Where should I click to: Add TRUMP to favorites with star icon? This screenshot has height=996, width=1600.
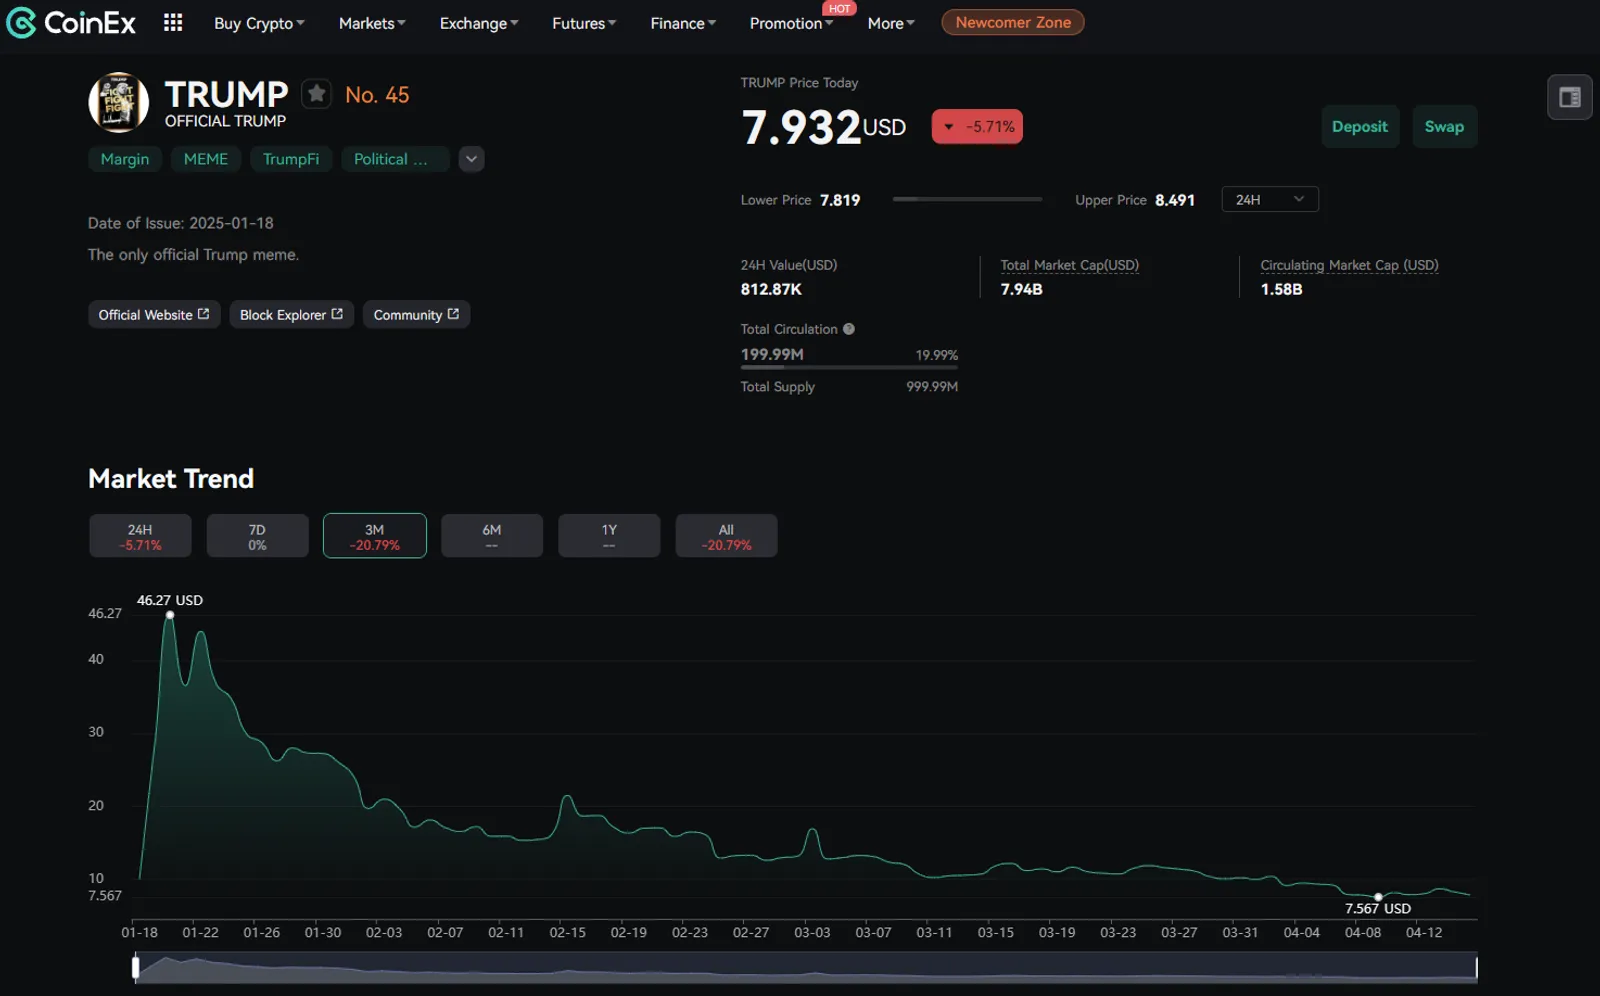pos(317,94)
